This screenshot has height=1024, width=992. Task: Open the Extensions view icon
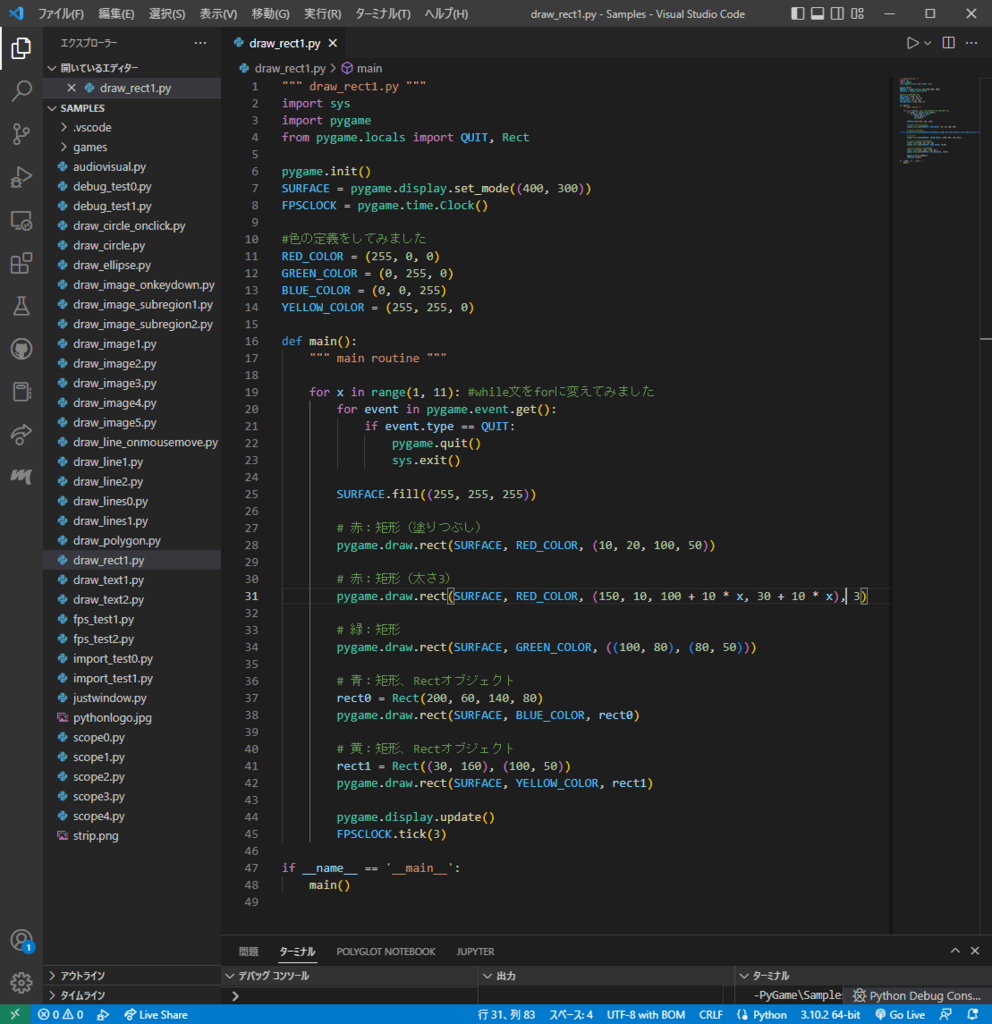coord(21,264)
